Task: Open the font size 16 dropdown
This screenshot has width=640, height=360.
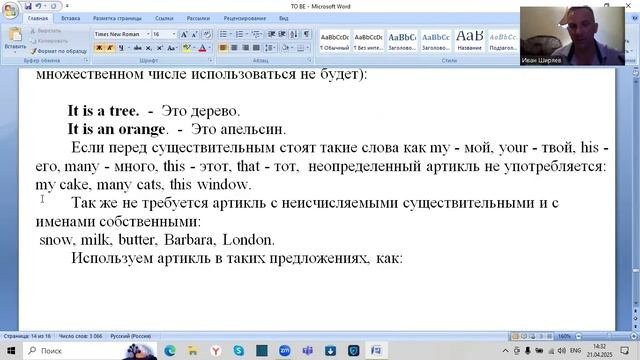Action: coord(174,34)
